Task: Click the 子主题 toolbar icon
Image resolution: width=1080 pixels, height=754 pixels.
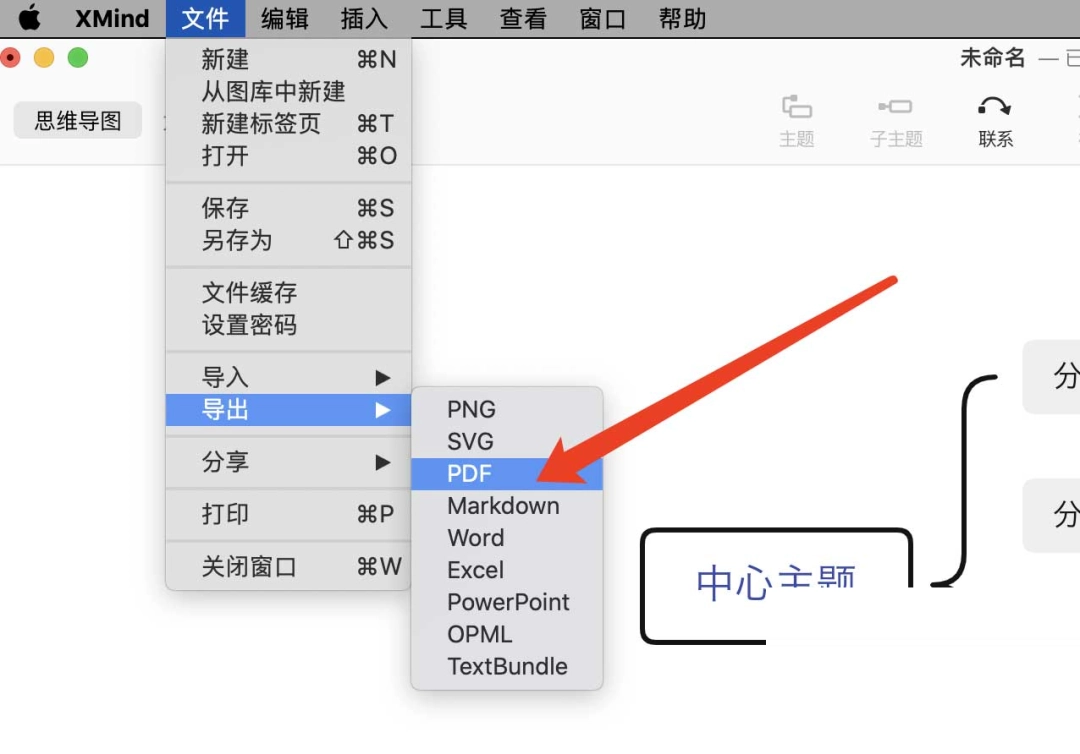Action: [x=896, y=121]
